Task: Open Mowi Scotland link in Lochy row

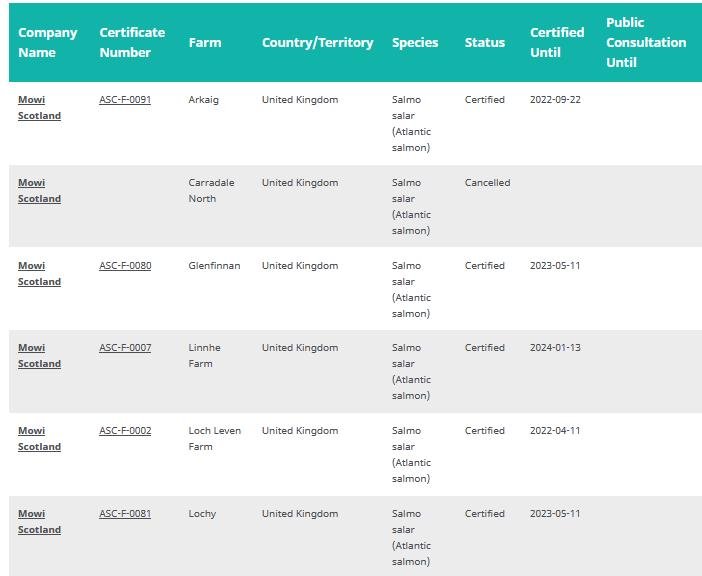Action: click(39, 521)
